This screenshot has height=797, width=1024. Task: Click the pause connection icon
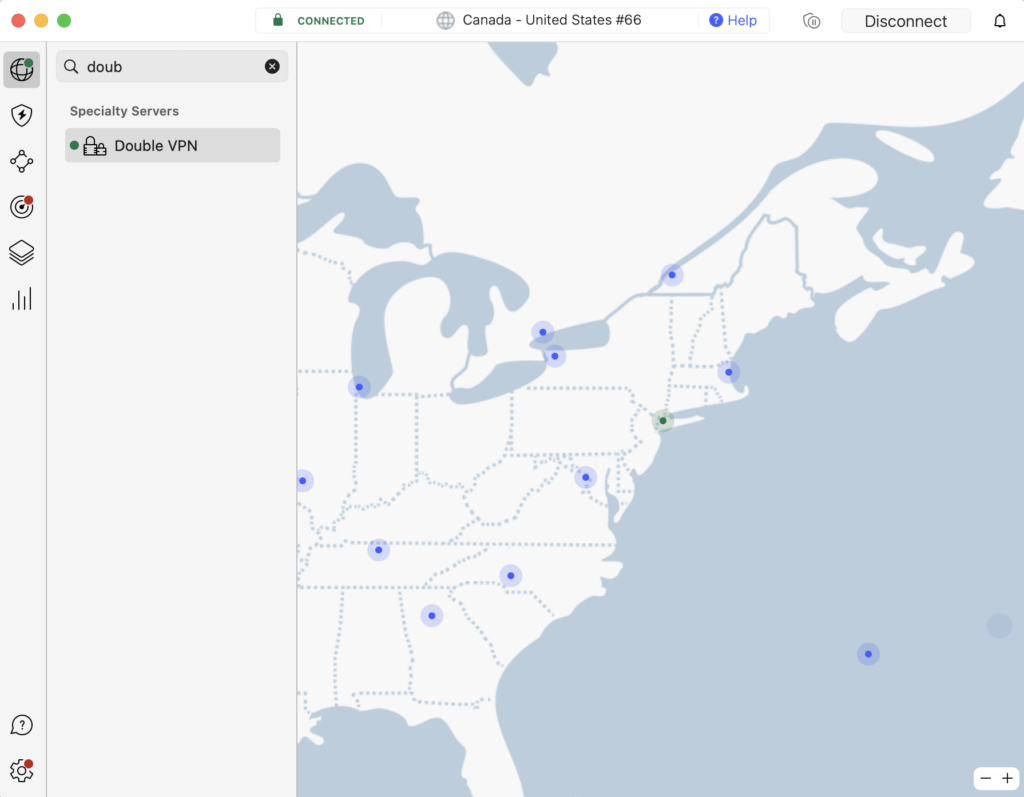(x=811, y=21)
